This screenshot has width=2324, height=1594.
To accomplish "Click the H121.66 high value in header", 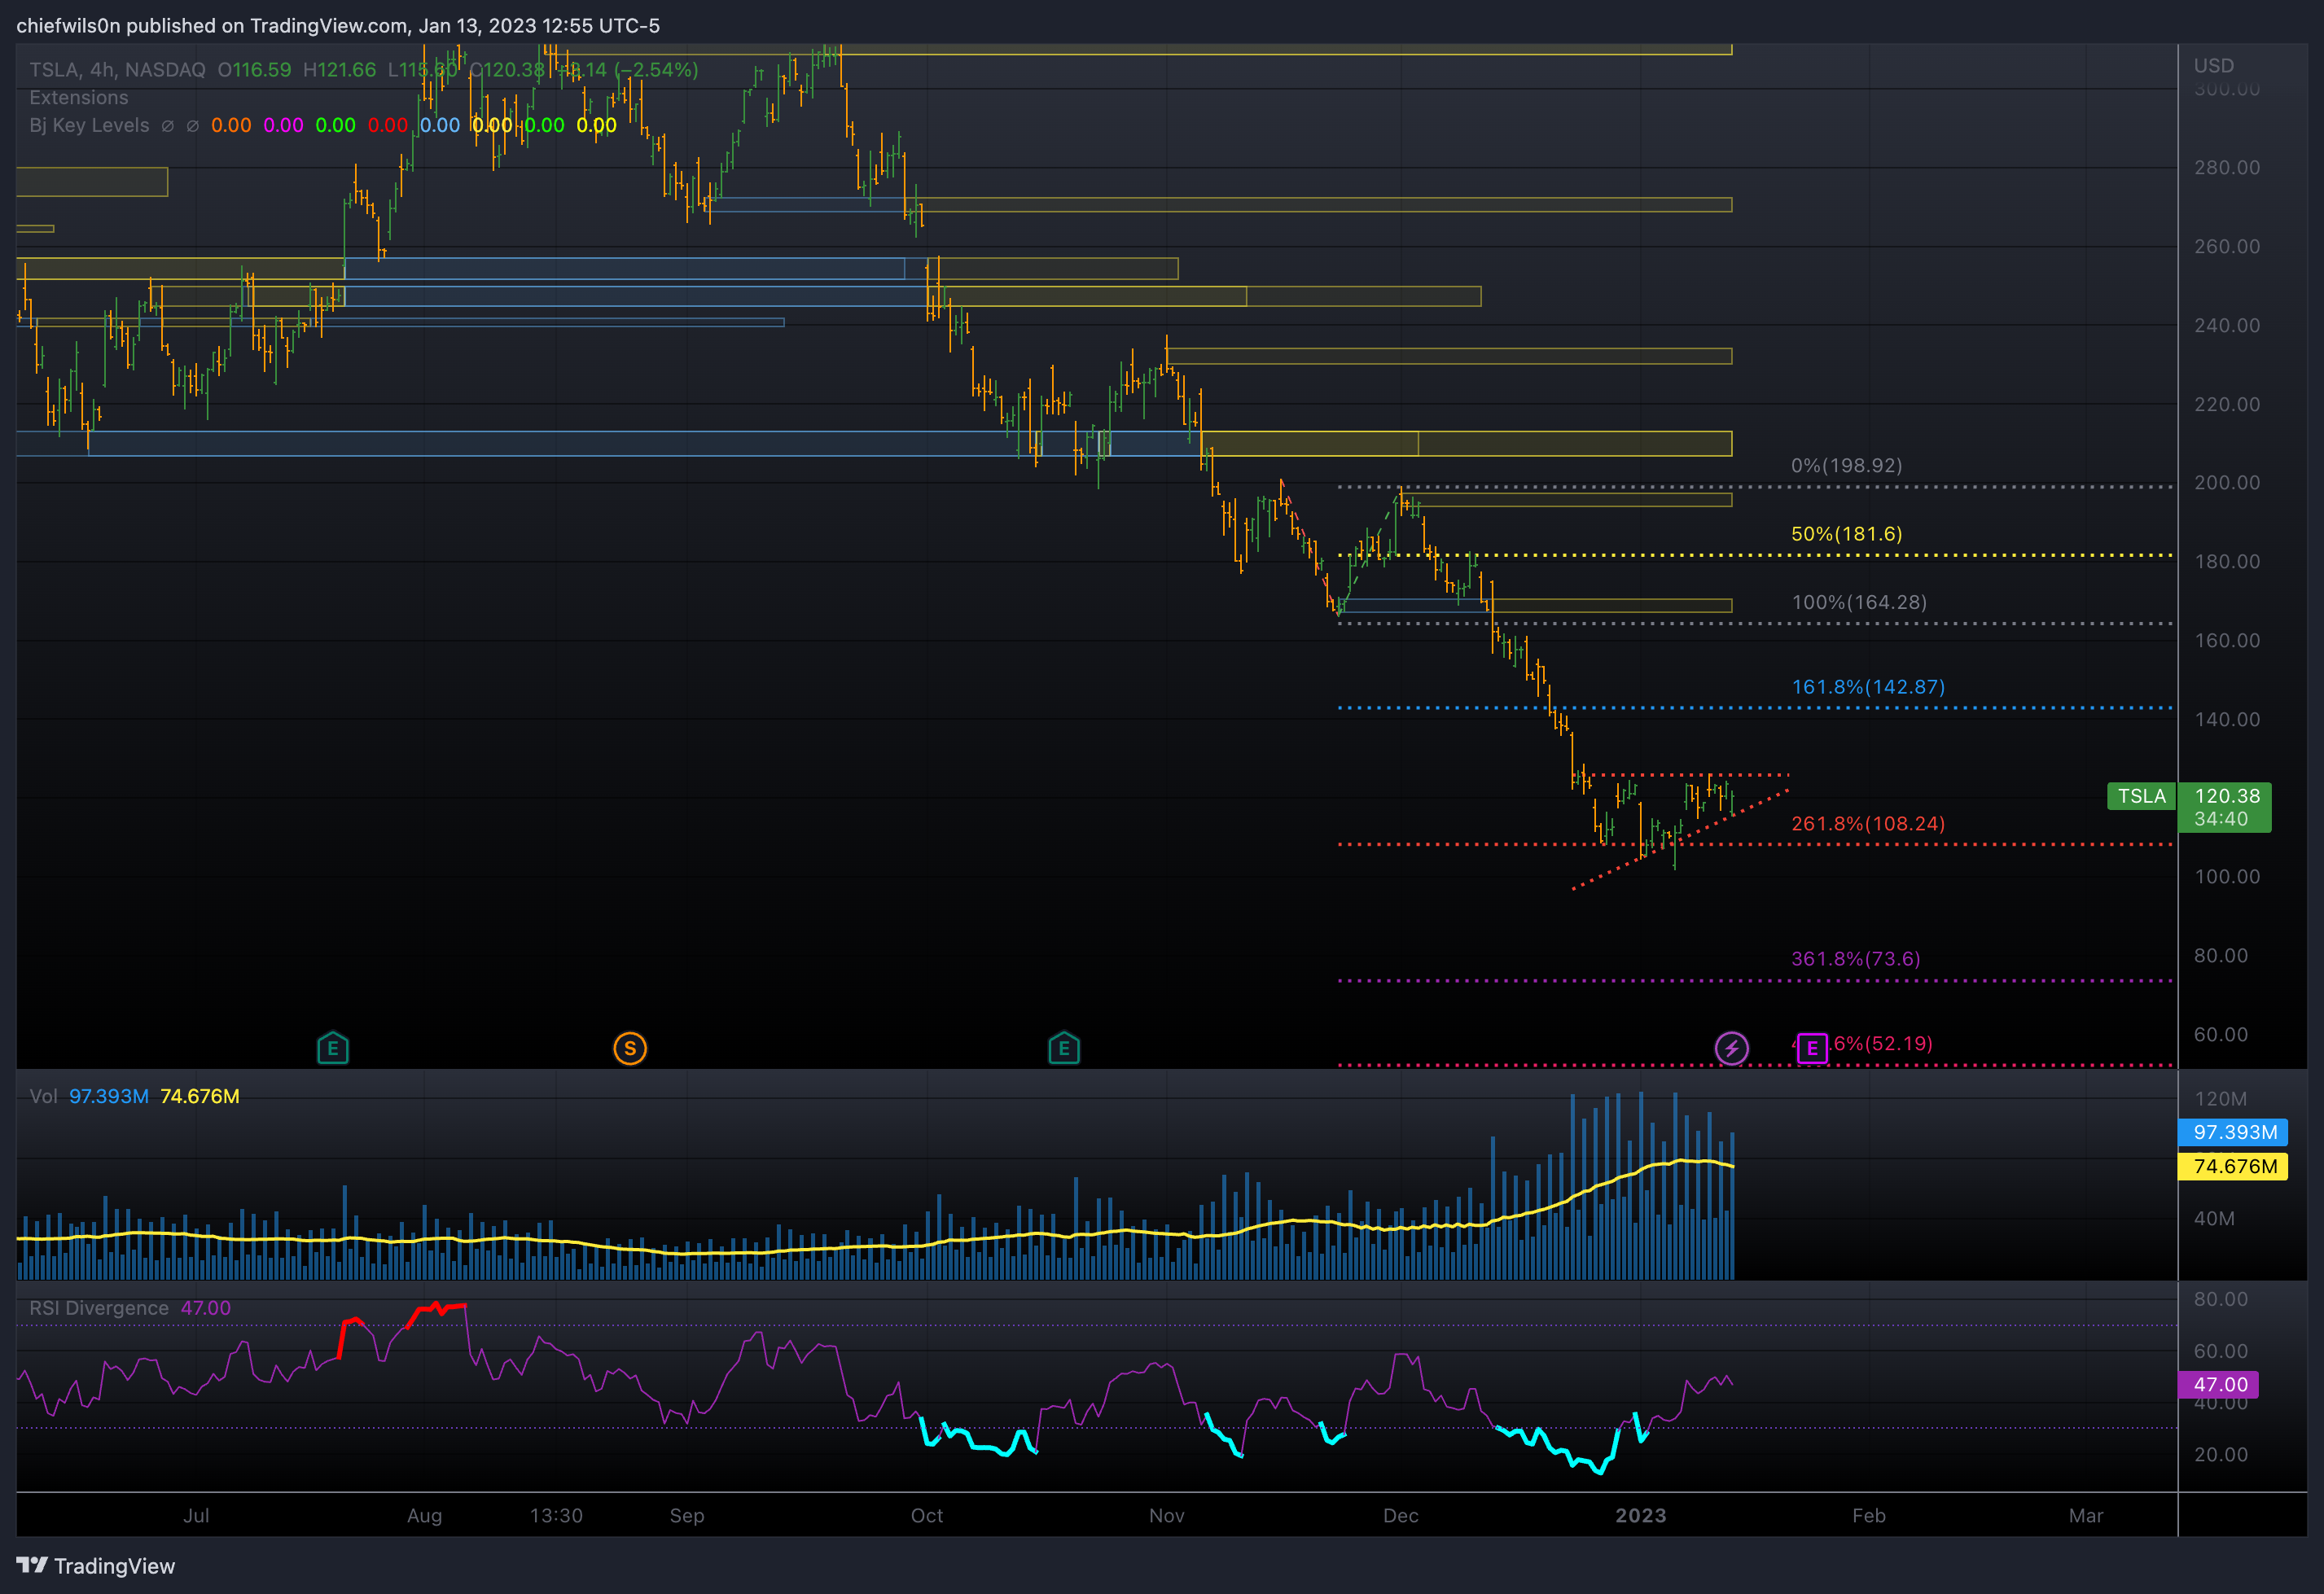I will tap(339, 70).
